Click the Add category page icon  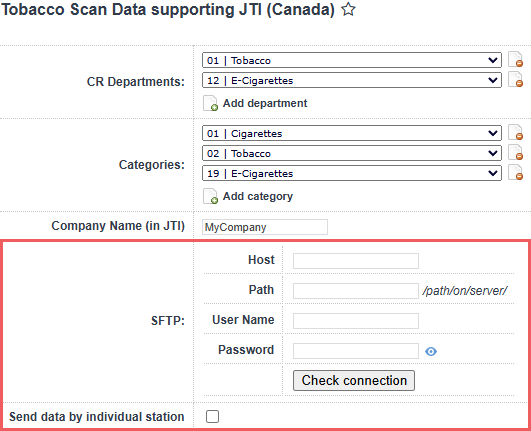(x=210, y=196)
